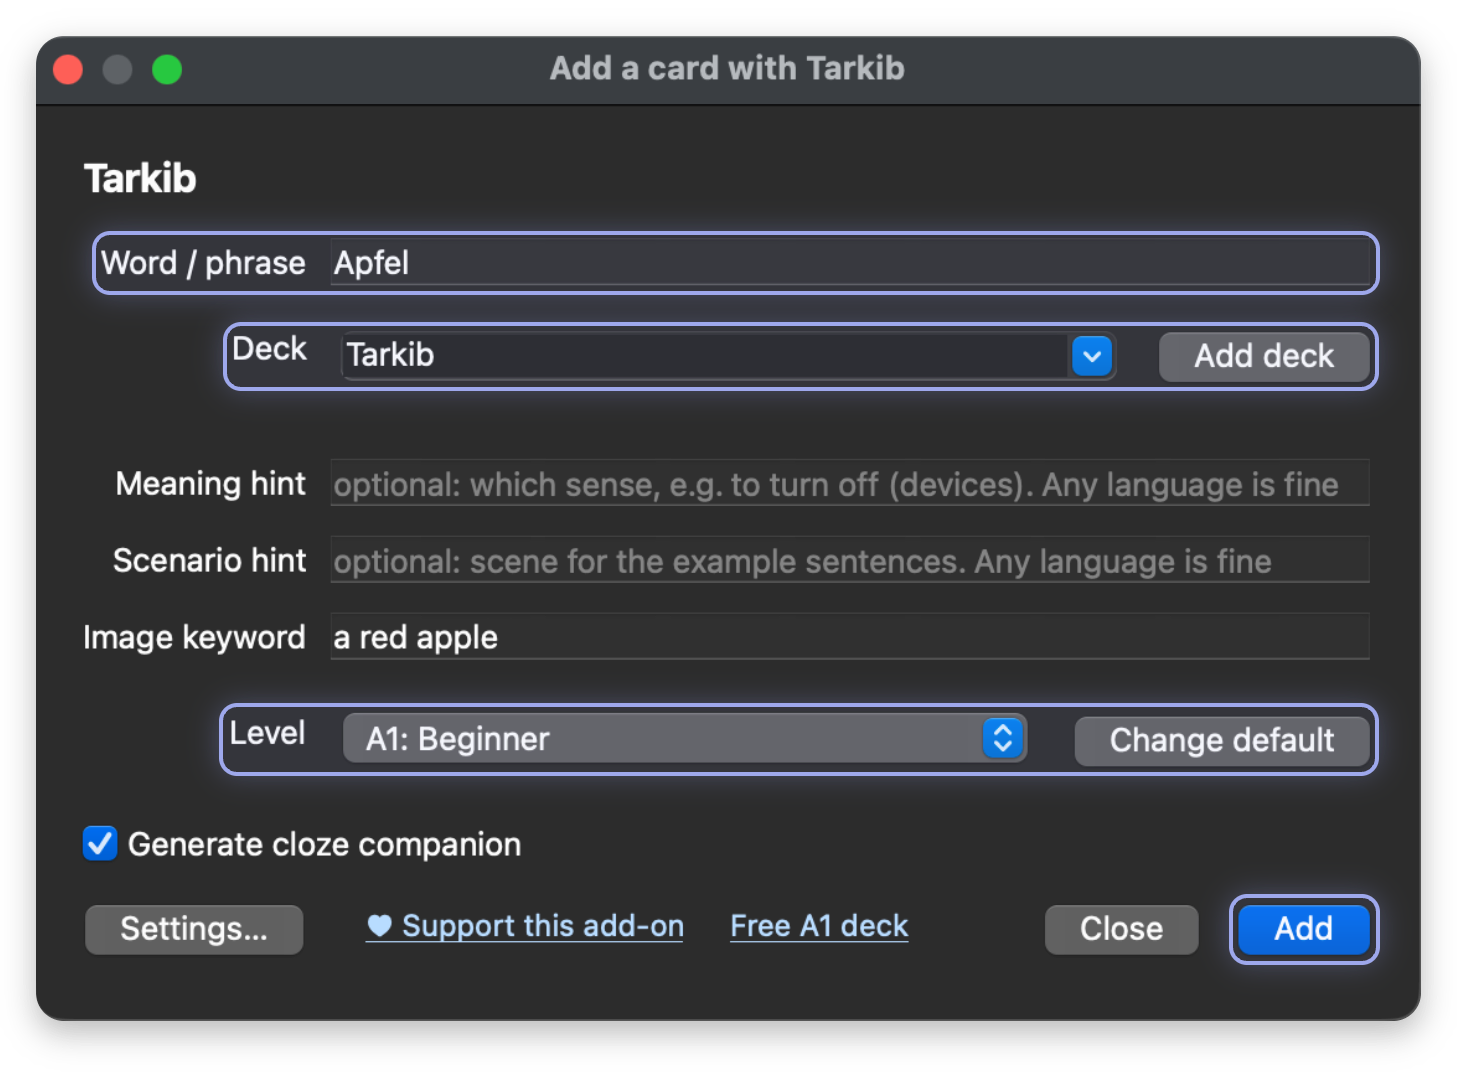Click the heart icon beside Support this add-on
This screenshot has height=1072, width=1458.
pos(379,926)
